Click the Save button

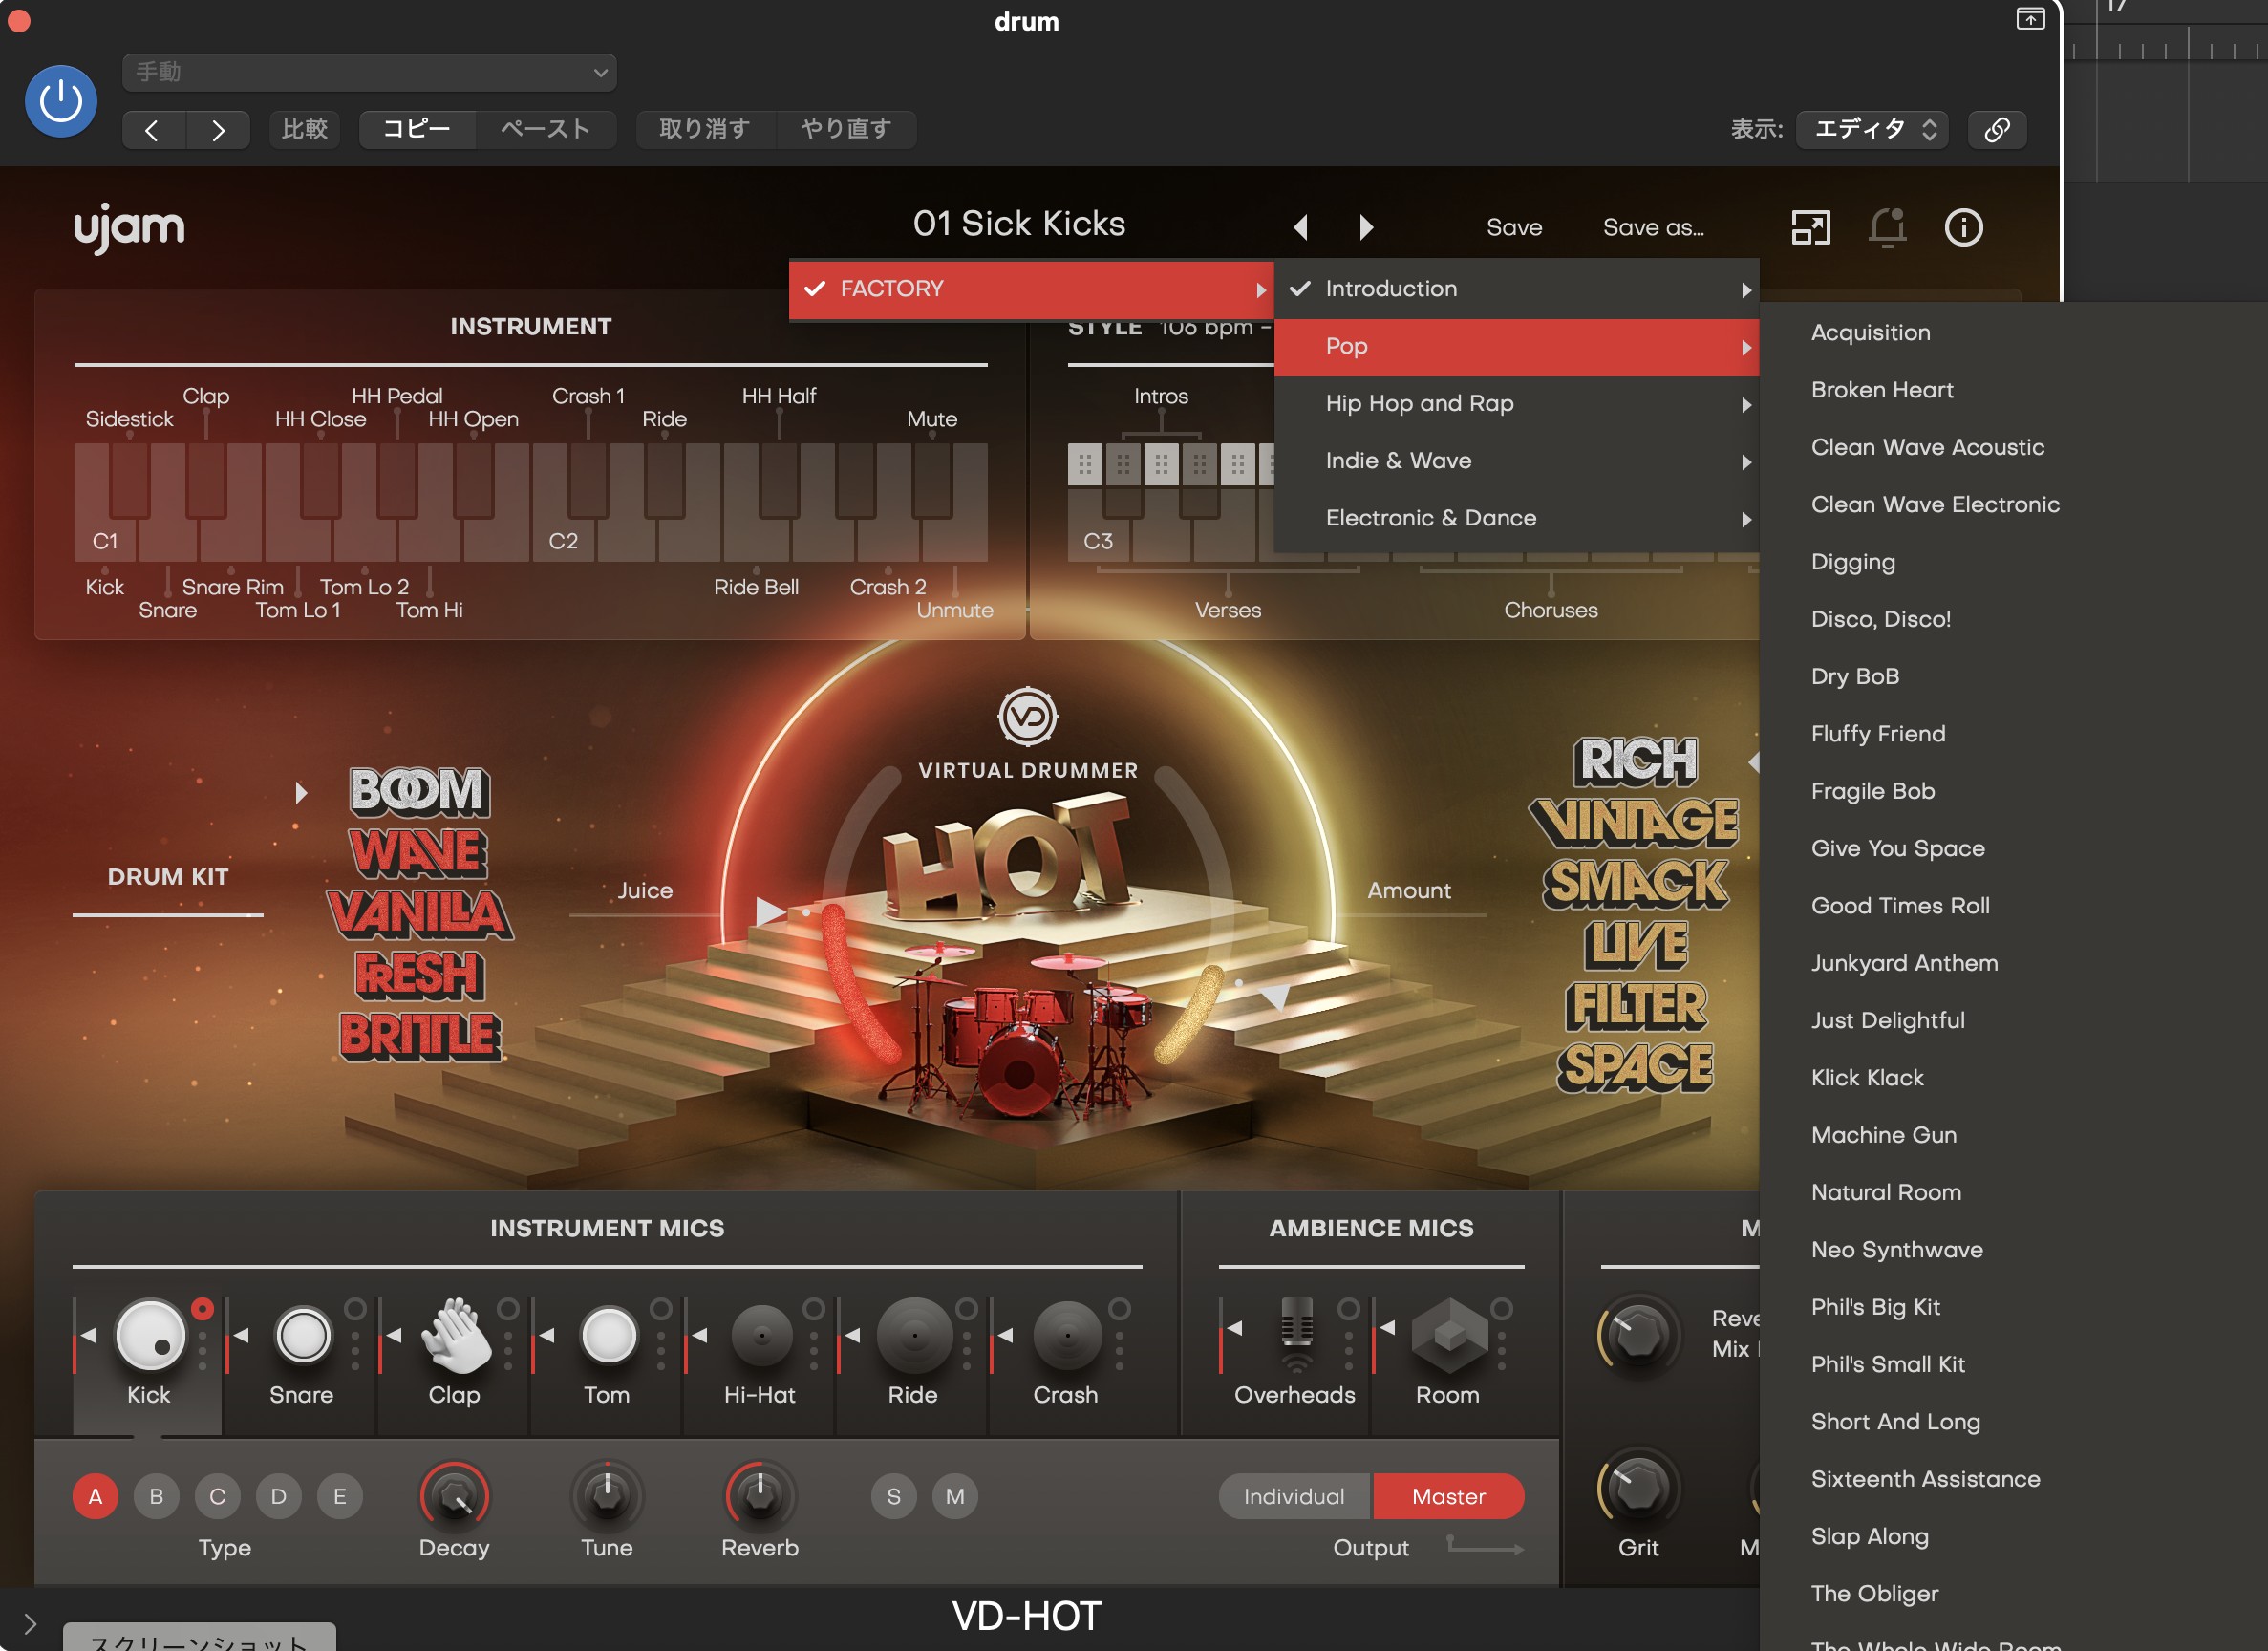(x=1514, y=228)
